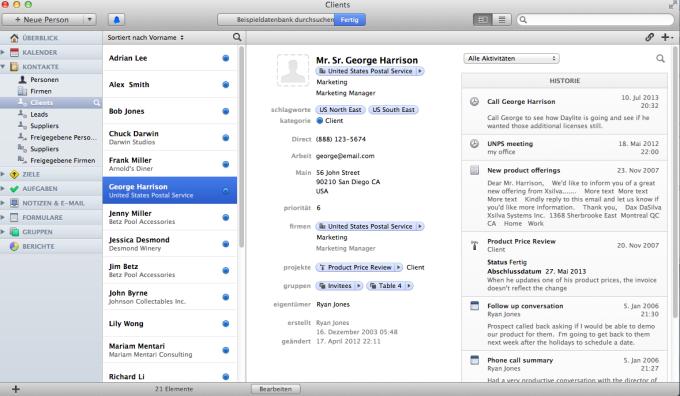The height and width of the screenshot is (396, 680).
Task: Click the fullscreen arrows in title bar
Action: pos(673,5)
